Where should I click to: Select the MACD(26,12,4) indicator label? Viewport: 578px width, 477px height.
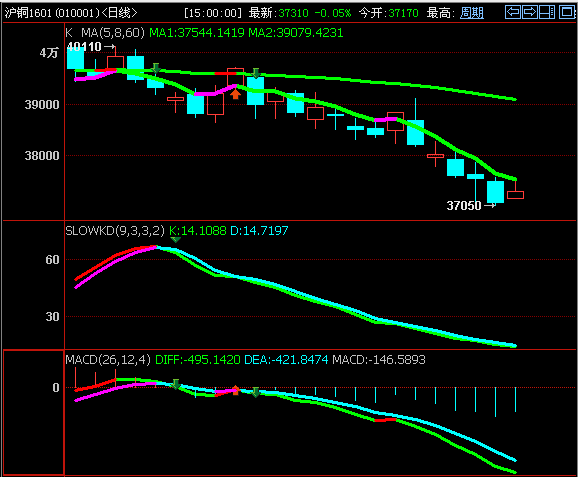tap(108, 359)
